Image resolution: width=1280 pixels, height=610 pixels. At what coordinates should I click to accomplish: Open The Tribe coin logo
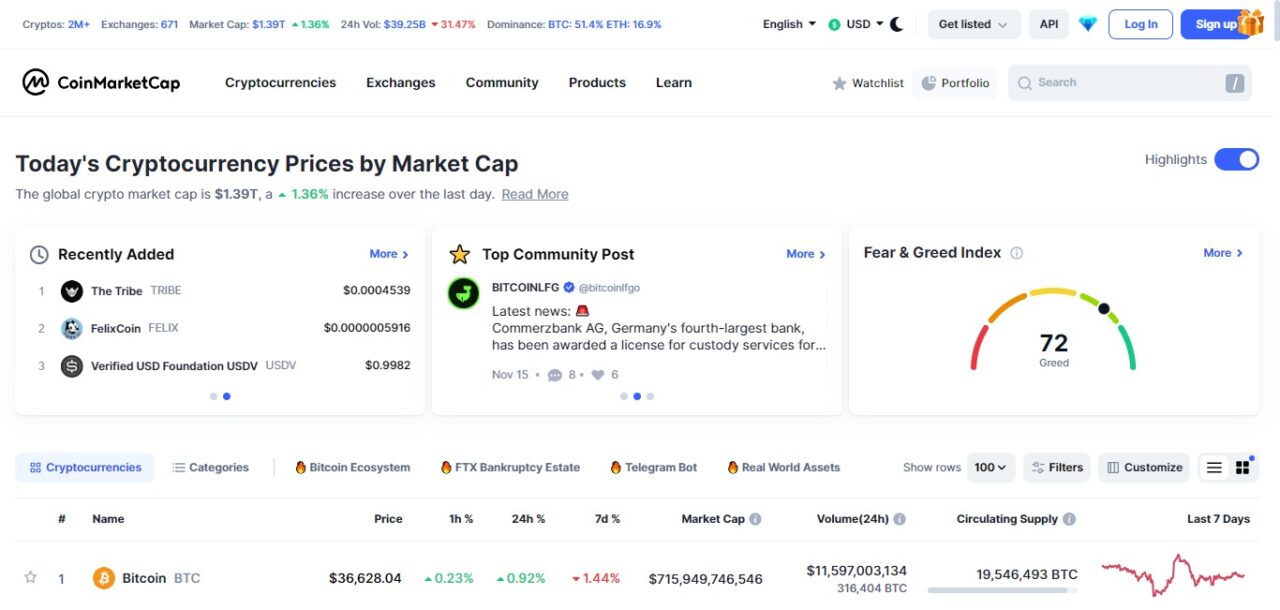click(x=72, y=291)
